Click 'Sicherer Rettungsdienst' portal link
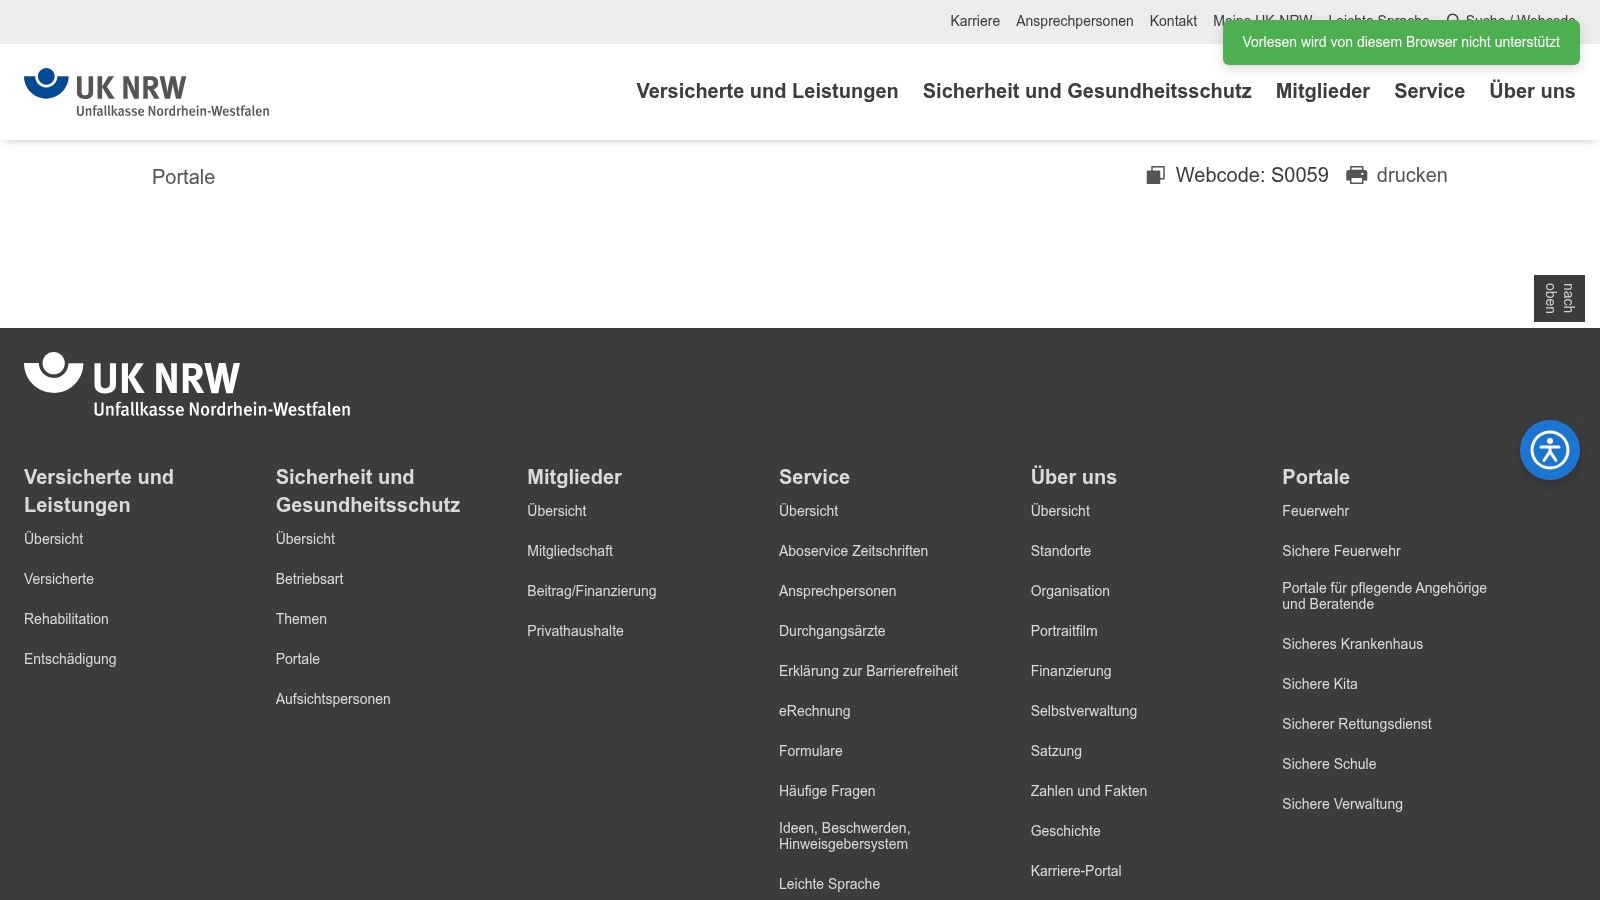This screenshot has width=1600, height=900. click(1356, 724)
